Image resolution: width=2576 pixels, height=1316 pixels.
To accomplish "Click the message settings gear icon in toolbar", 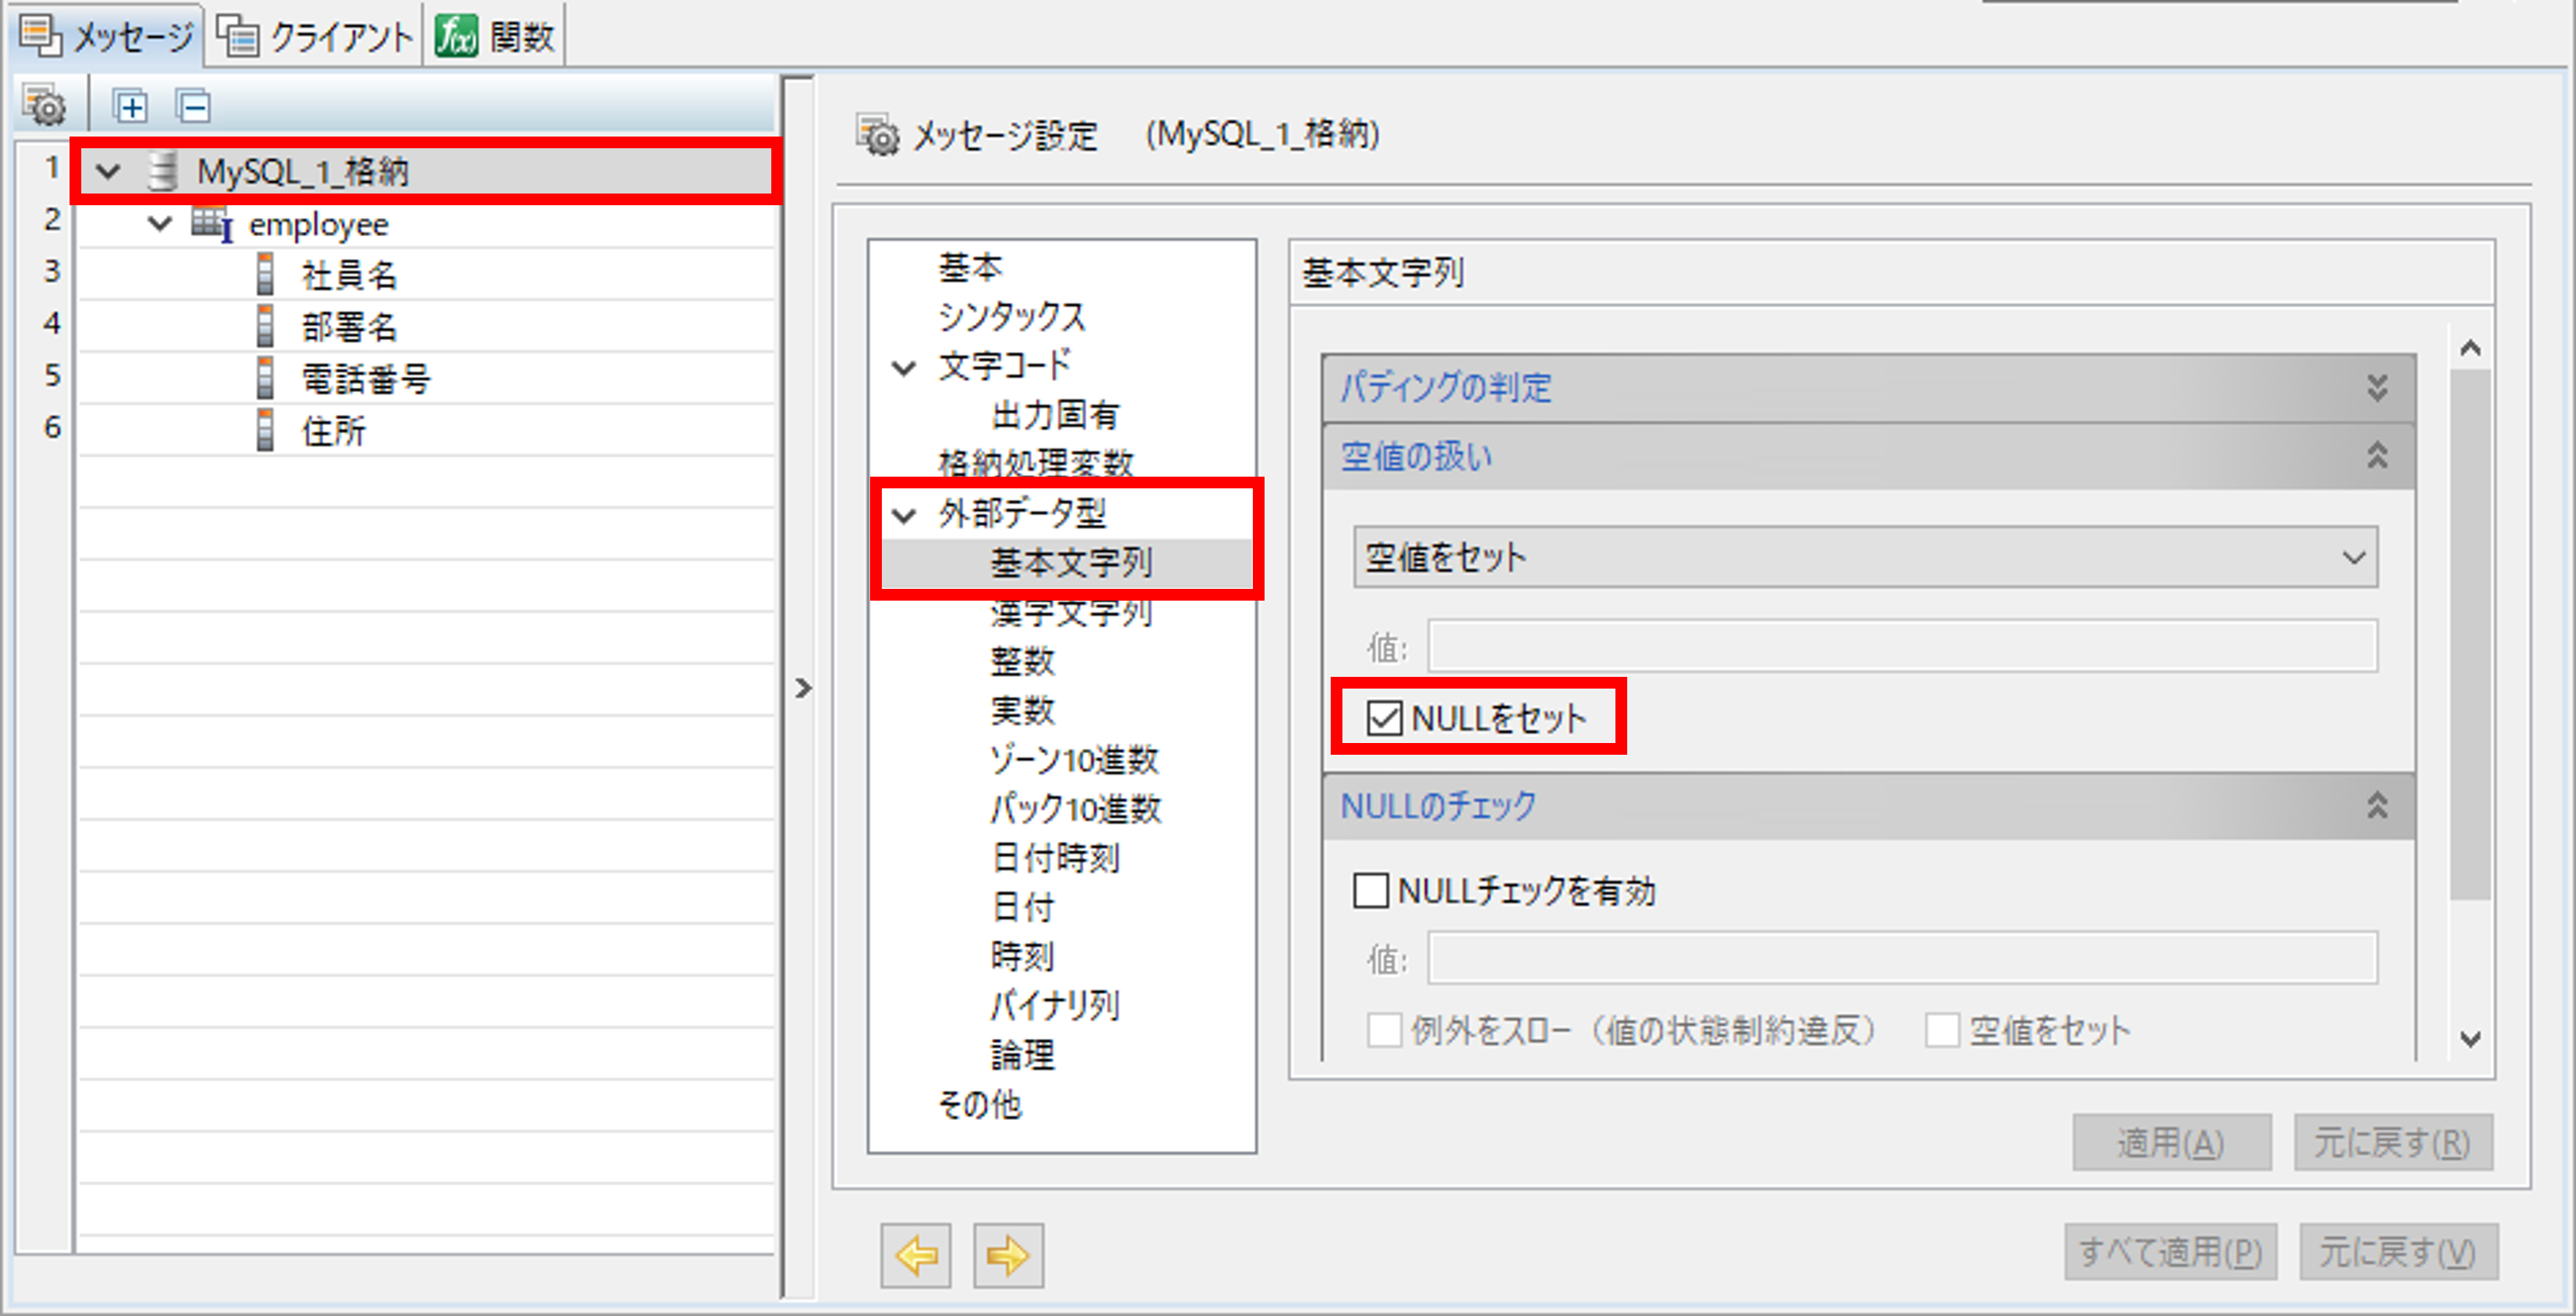I will click(x=44, y=105).
